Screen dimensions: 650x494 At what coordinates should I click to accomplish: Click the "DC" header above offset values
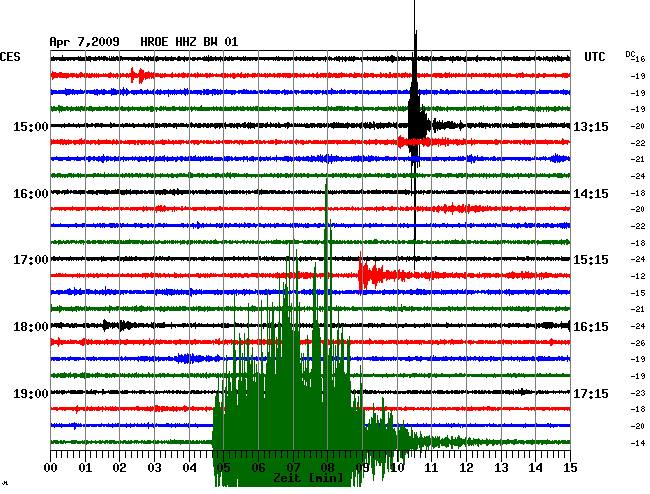coord(630,54)
